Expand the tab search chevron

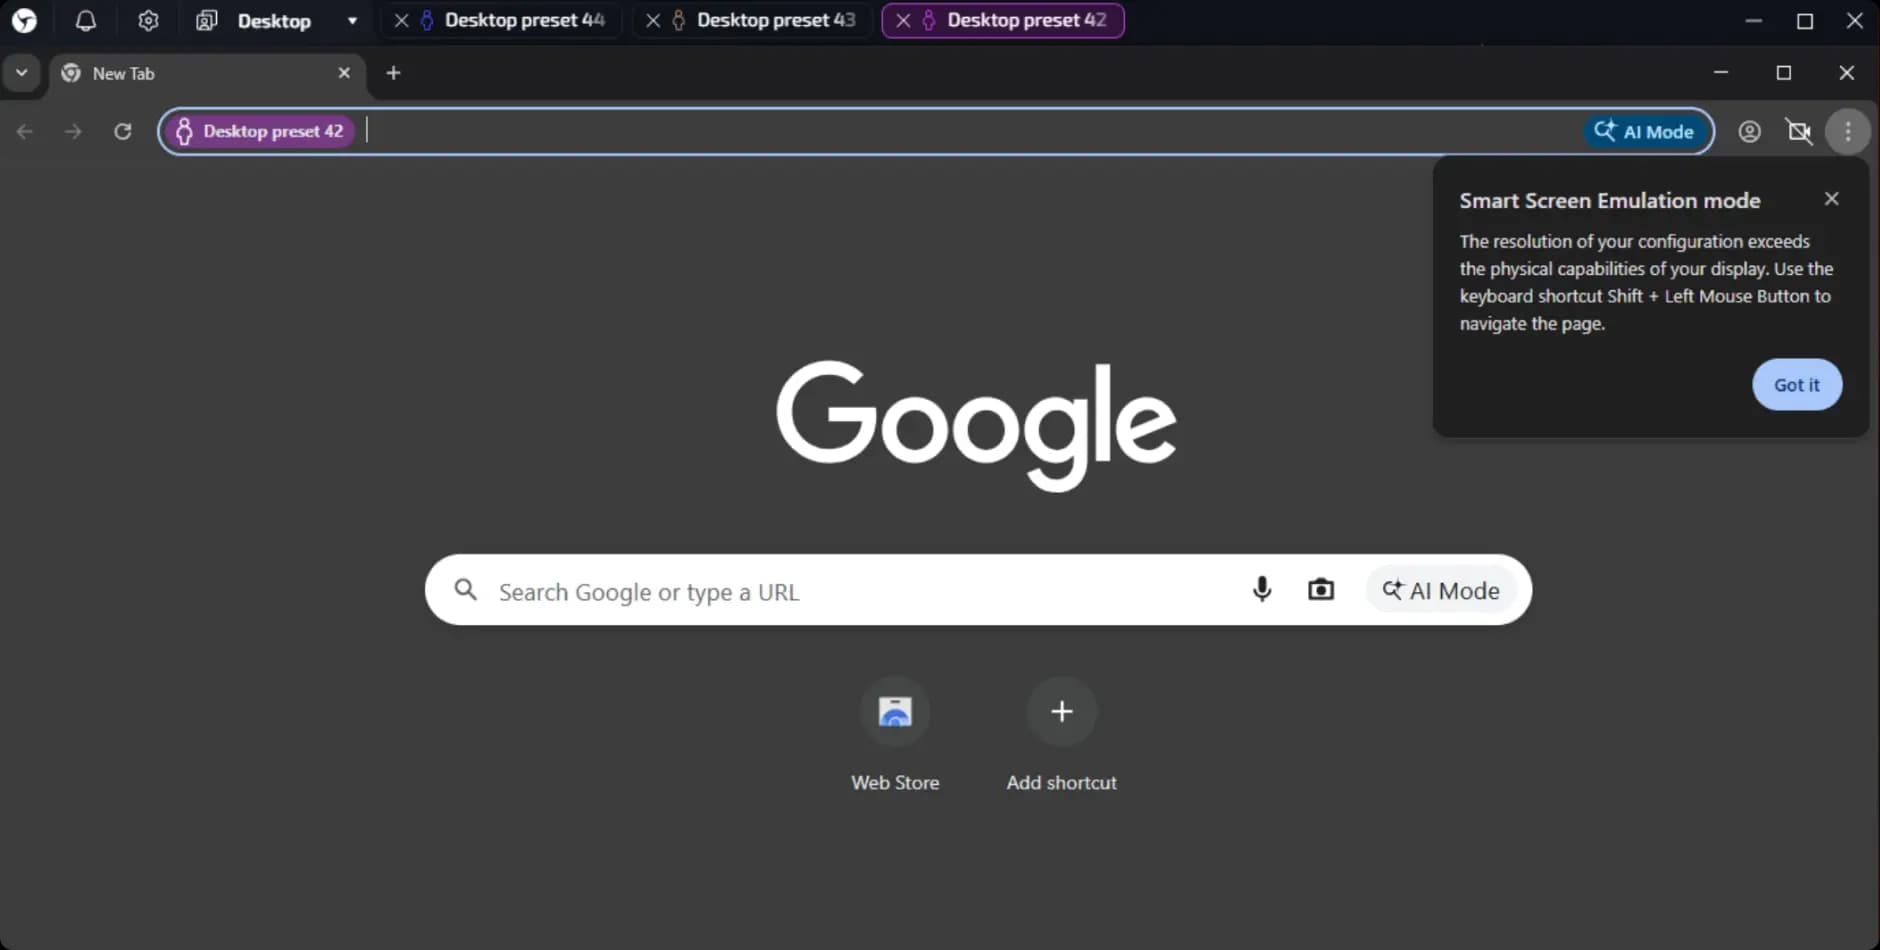[21, 73]
